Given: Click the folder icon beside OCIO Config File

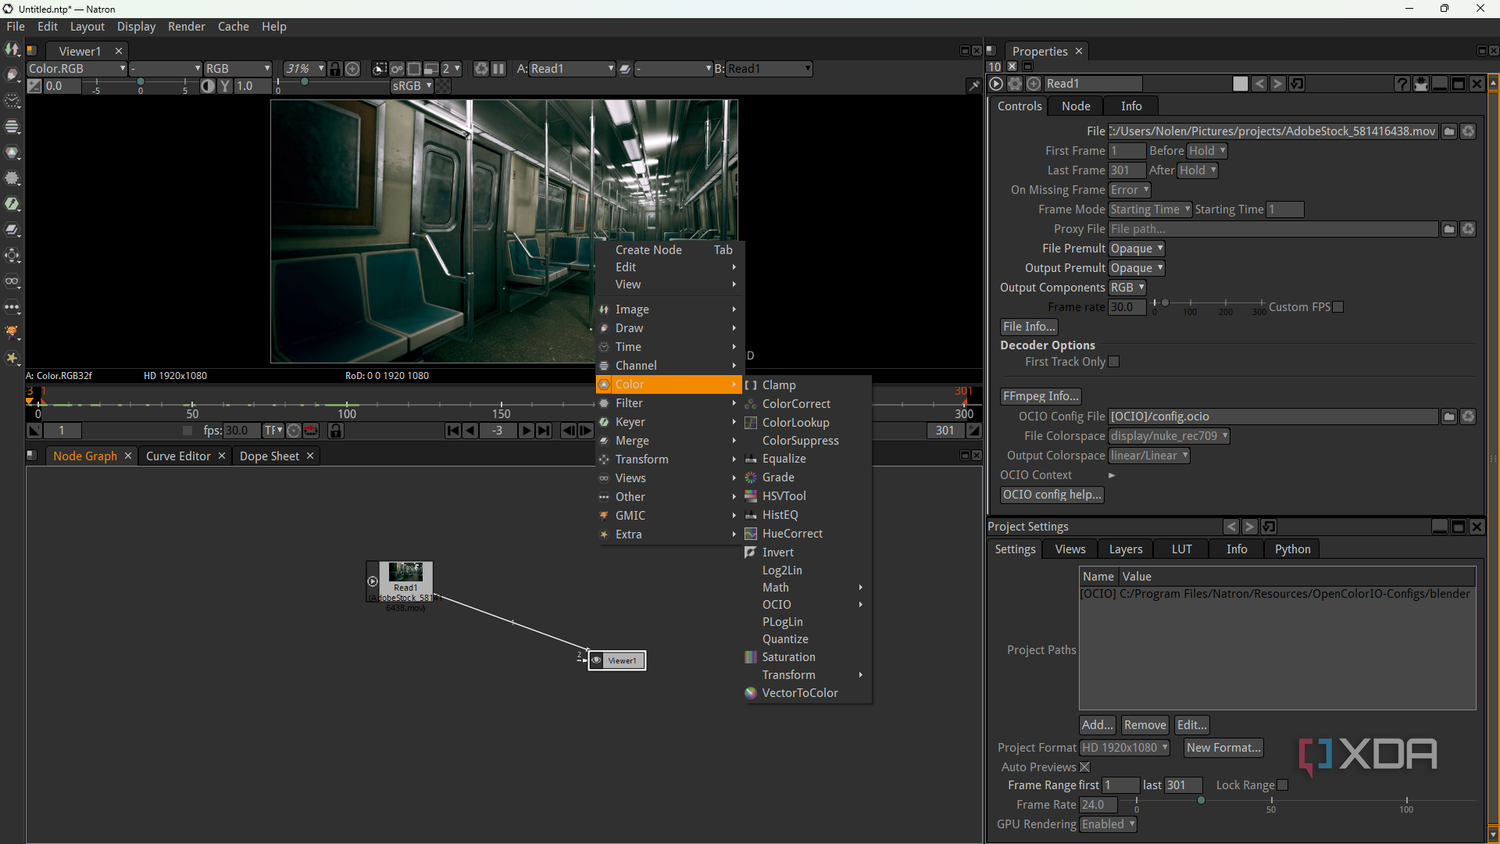Looking at the screenshot, I should coord(1449,416).
